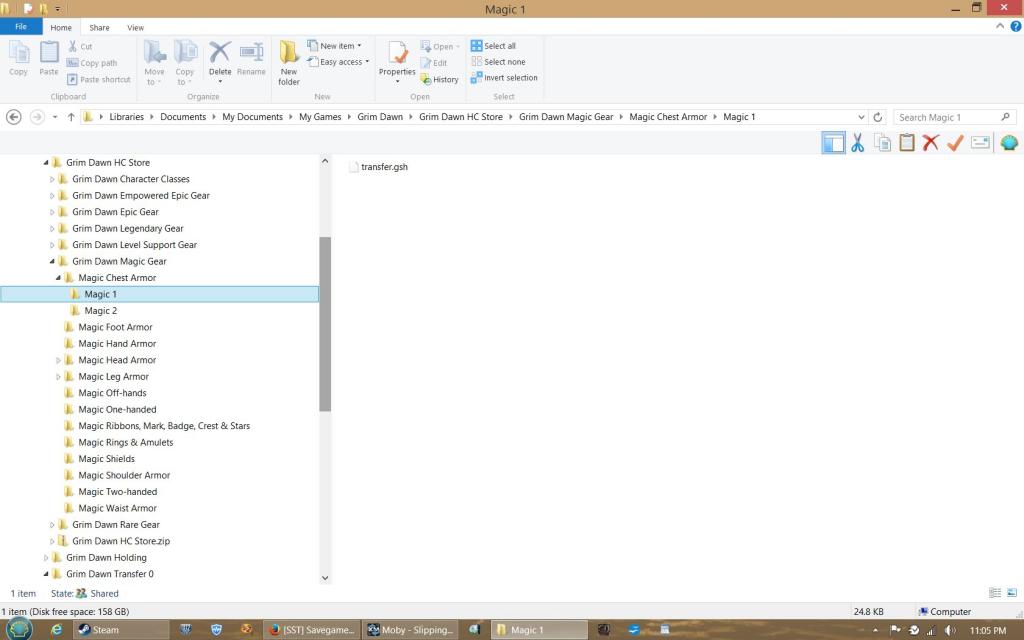
Task: Click the red X delete icon
Action: coord(931,142)
